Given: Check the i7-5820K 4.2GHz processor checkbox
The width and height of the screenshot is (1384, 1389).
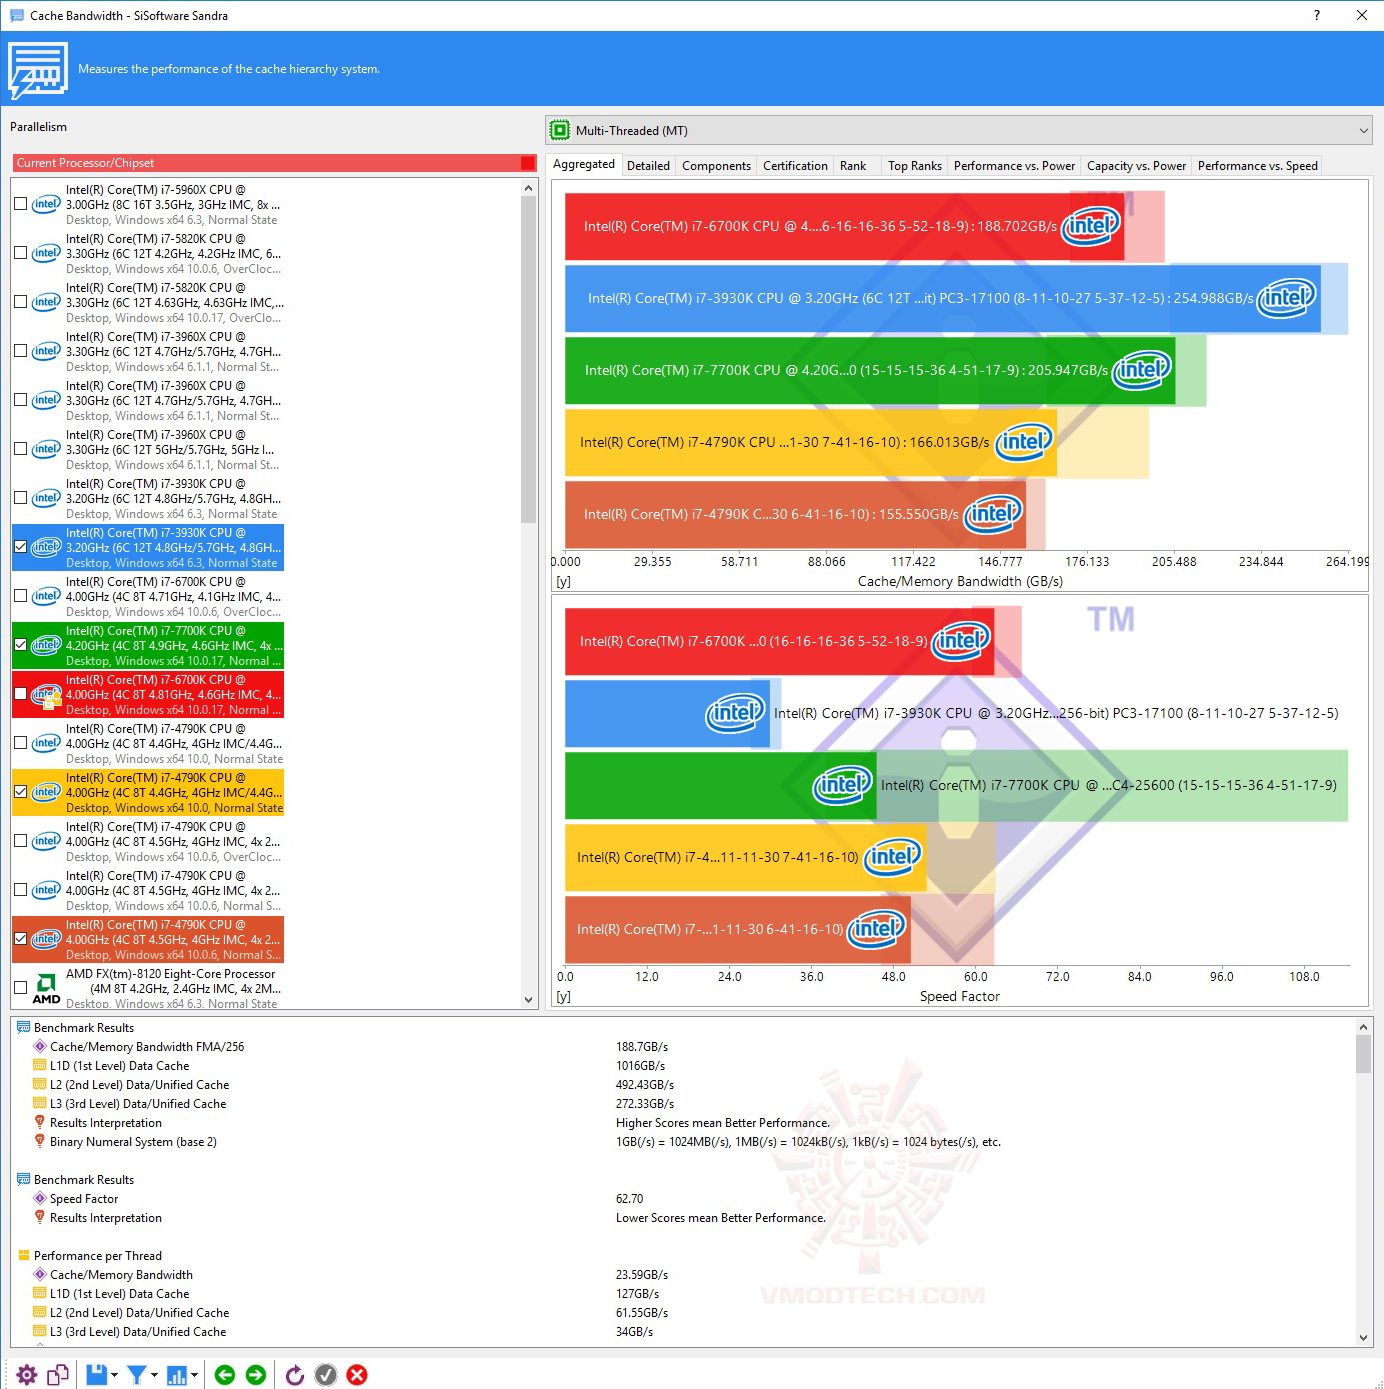Looking at the screenshot, I should 21,253.
